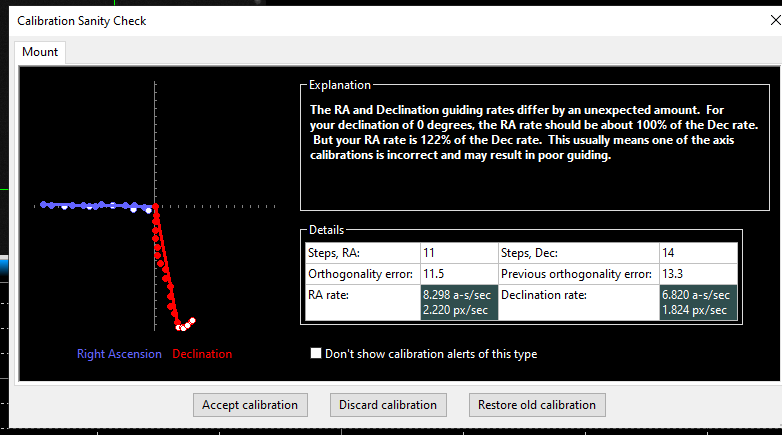Image resolution: width=782 pixels, height=435 pixels.
Task: Select the RA rate value cell
Action: [458, 303]
